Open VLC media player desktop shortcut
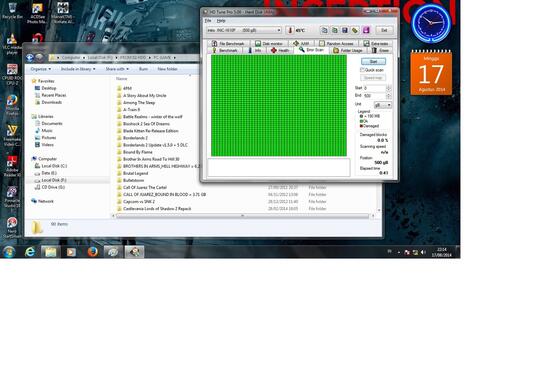The width and height of the screenshot is (540, 366). (x=12, y=45)
